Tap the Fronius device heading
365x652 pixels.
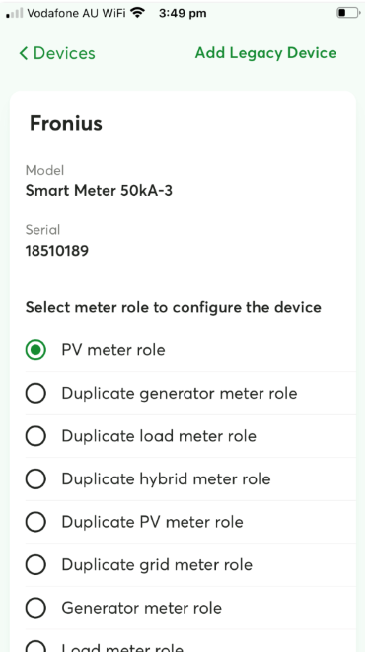pyautogui.click(x=66, y=123)
